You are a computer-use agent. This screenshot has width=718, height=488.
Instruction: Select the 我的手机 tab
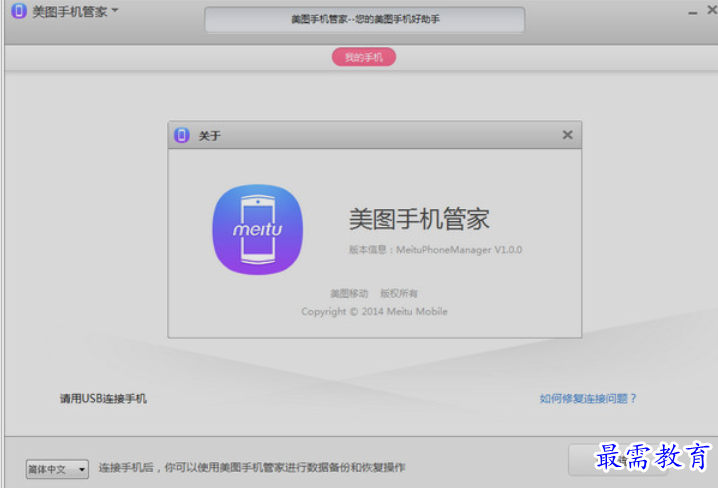364,57
